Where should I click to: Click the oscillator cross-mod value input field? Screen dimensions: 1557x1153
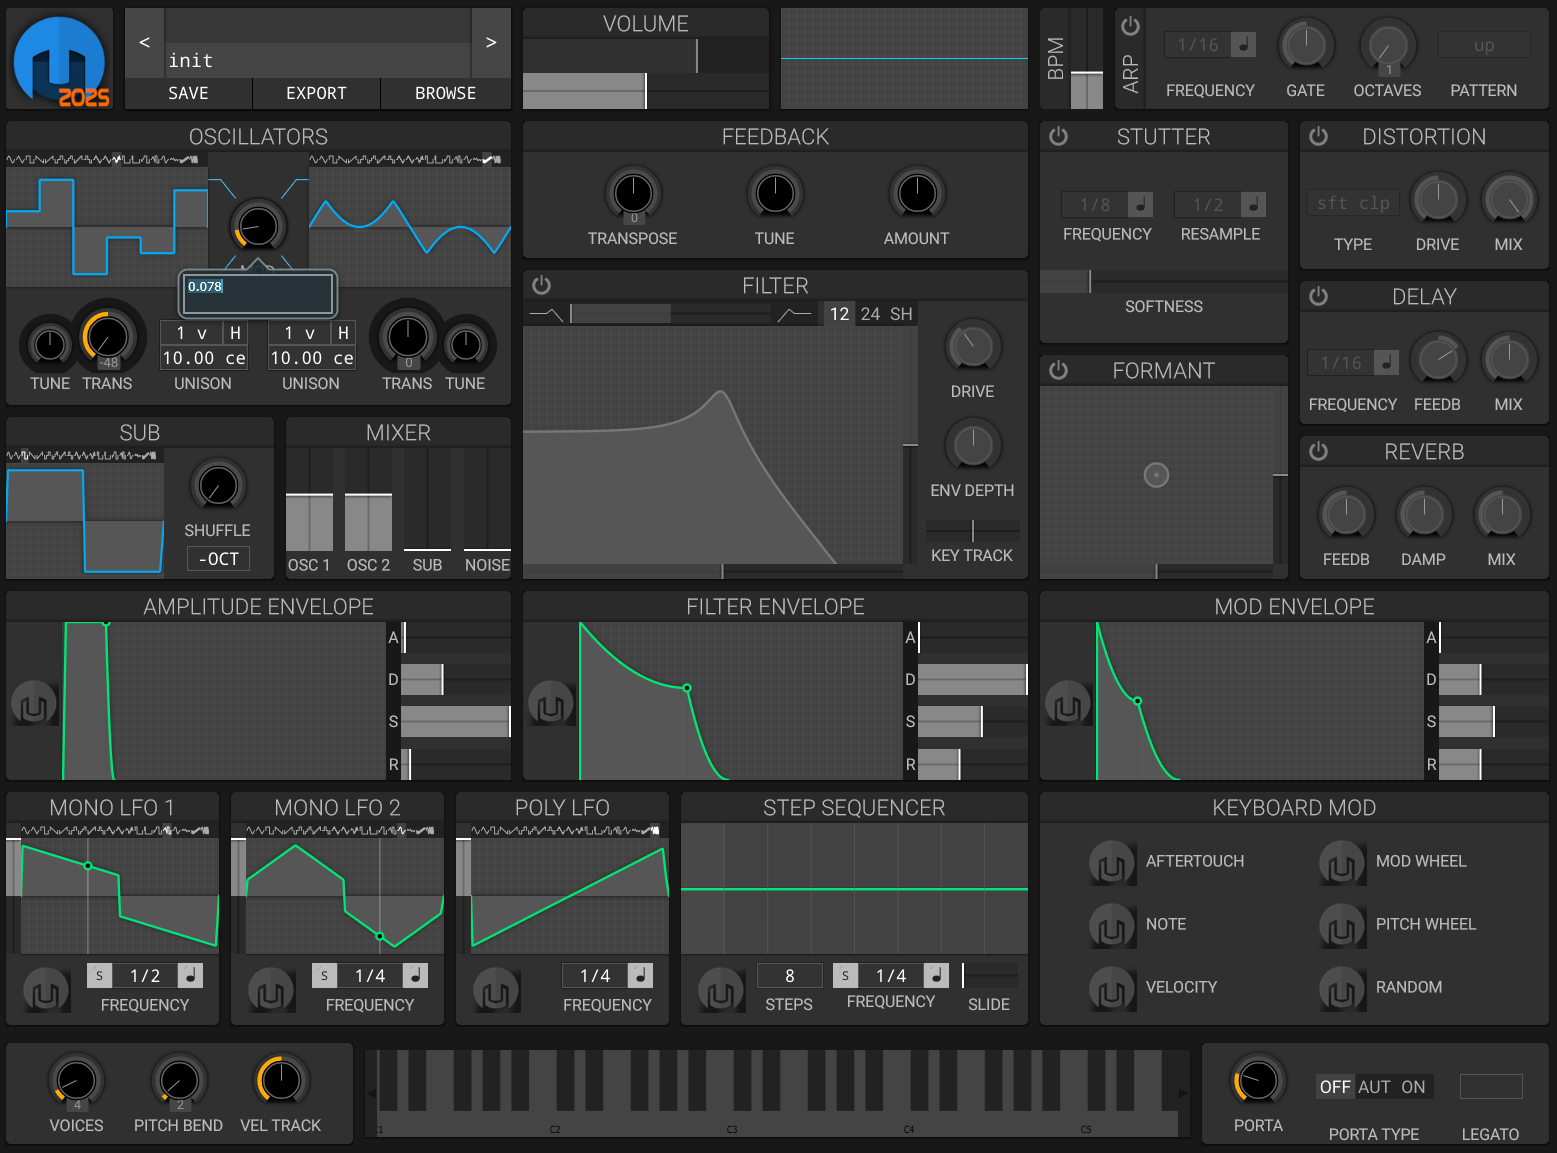pos(257,293)
